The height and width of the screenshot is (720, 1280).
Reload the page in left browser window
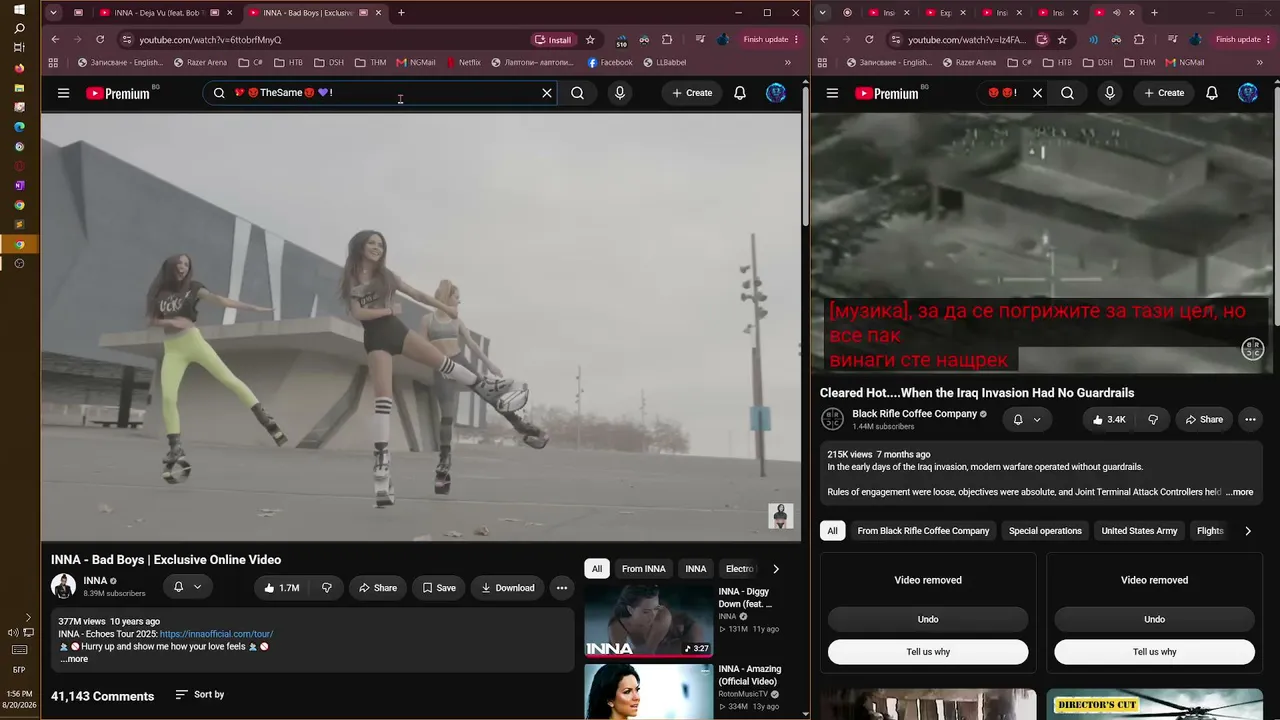pos(100,40)
